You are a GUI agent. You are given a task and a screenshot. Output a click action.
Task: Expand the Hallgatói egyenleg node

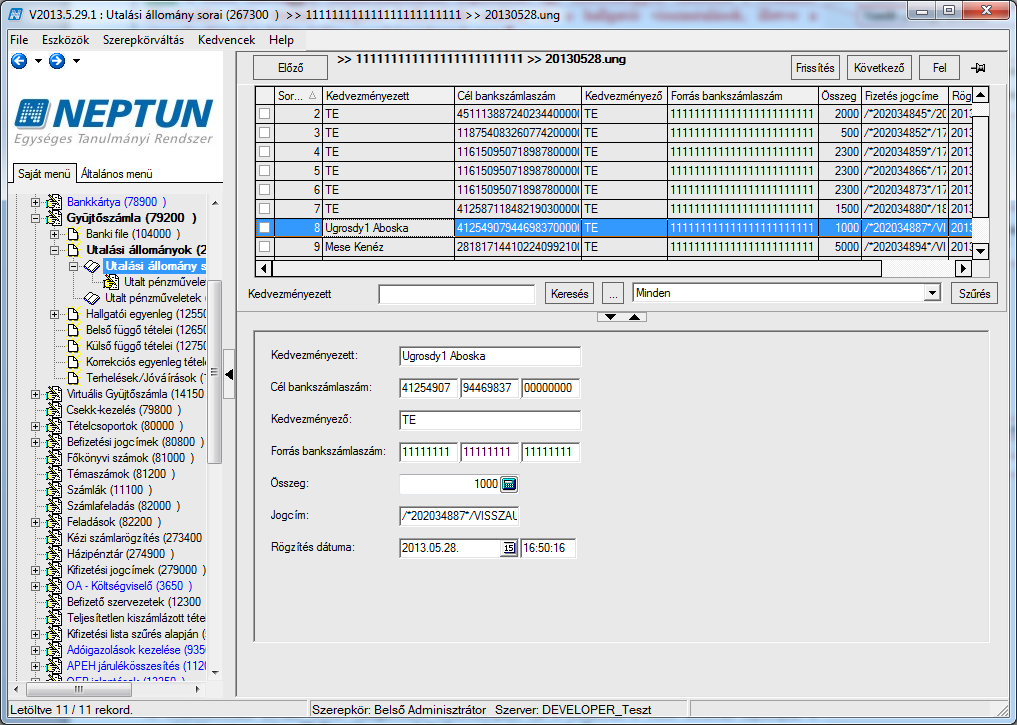(54, 315)
